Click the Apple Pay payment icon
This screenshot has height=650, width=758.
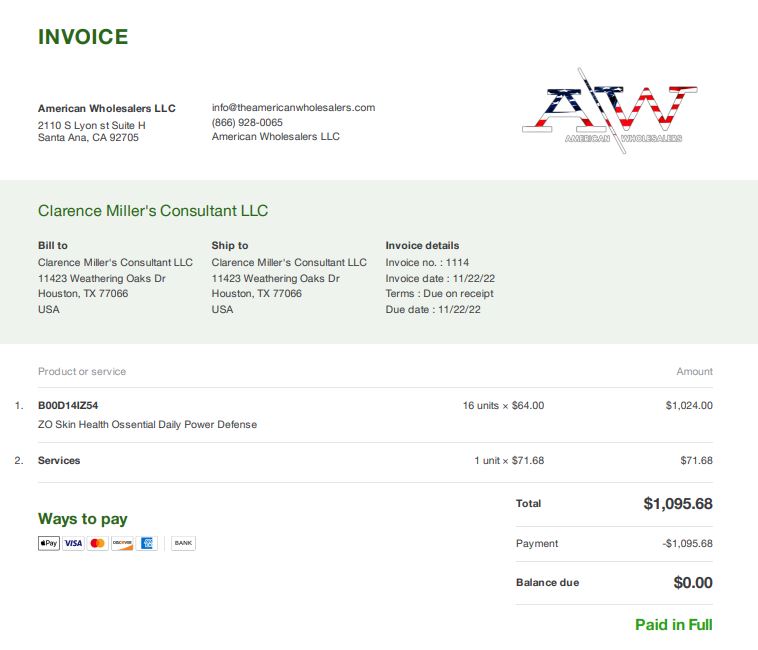(x=49, y=543)
